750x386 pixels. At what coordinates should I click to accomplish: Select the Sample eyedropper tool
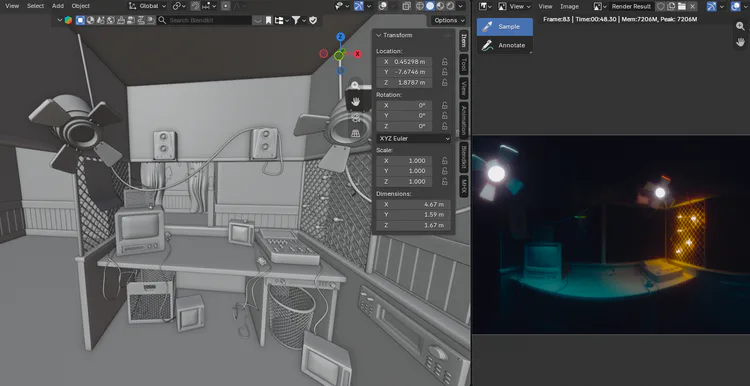[505, 27]
